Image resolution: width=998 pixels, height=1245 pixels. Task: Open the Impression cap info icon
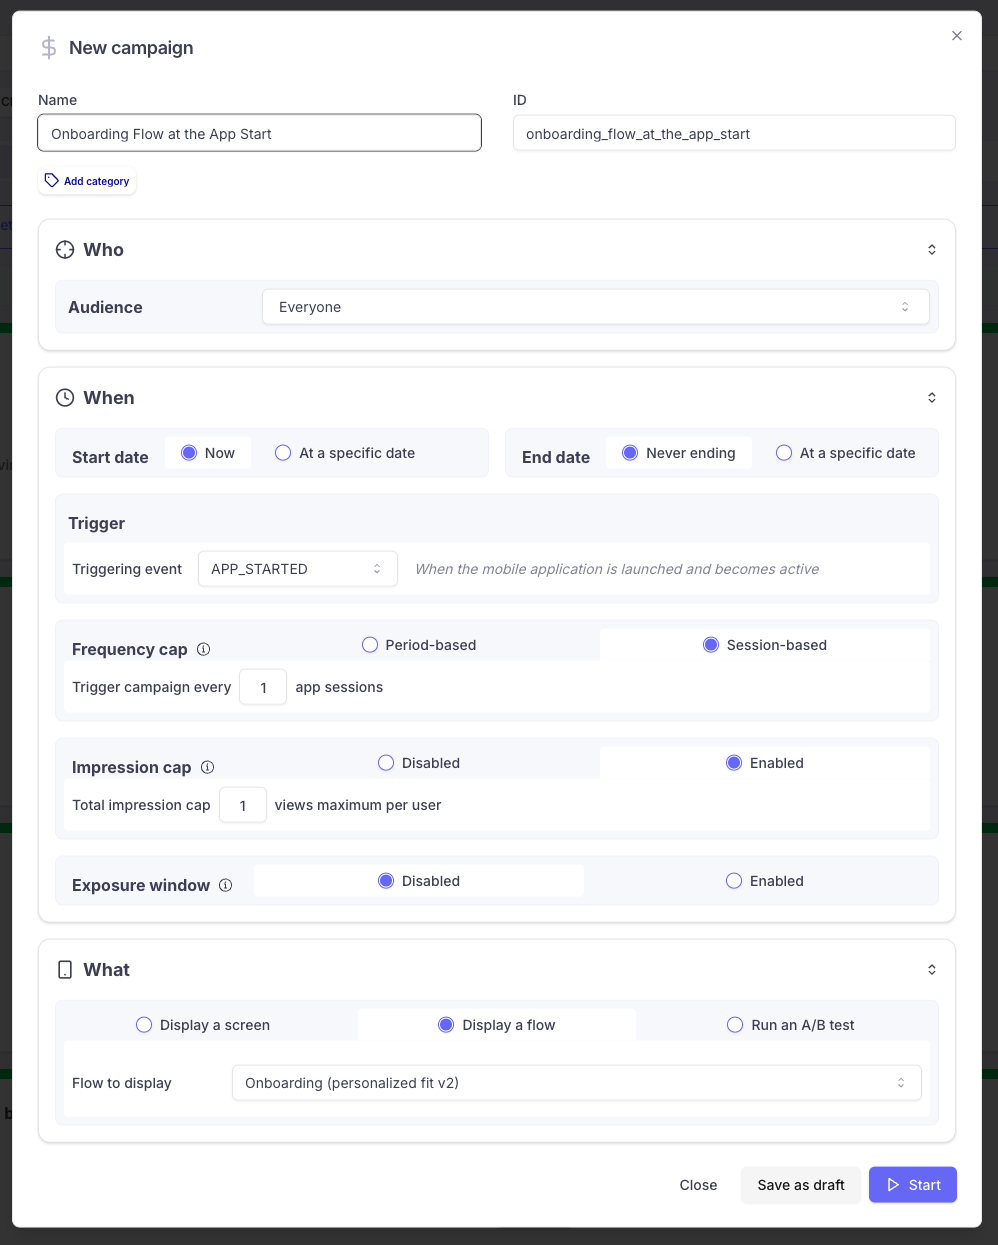pyautogui.click(x=208, y=767)
